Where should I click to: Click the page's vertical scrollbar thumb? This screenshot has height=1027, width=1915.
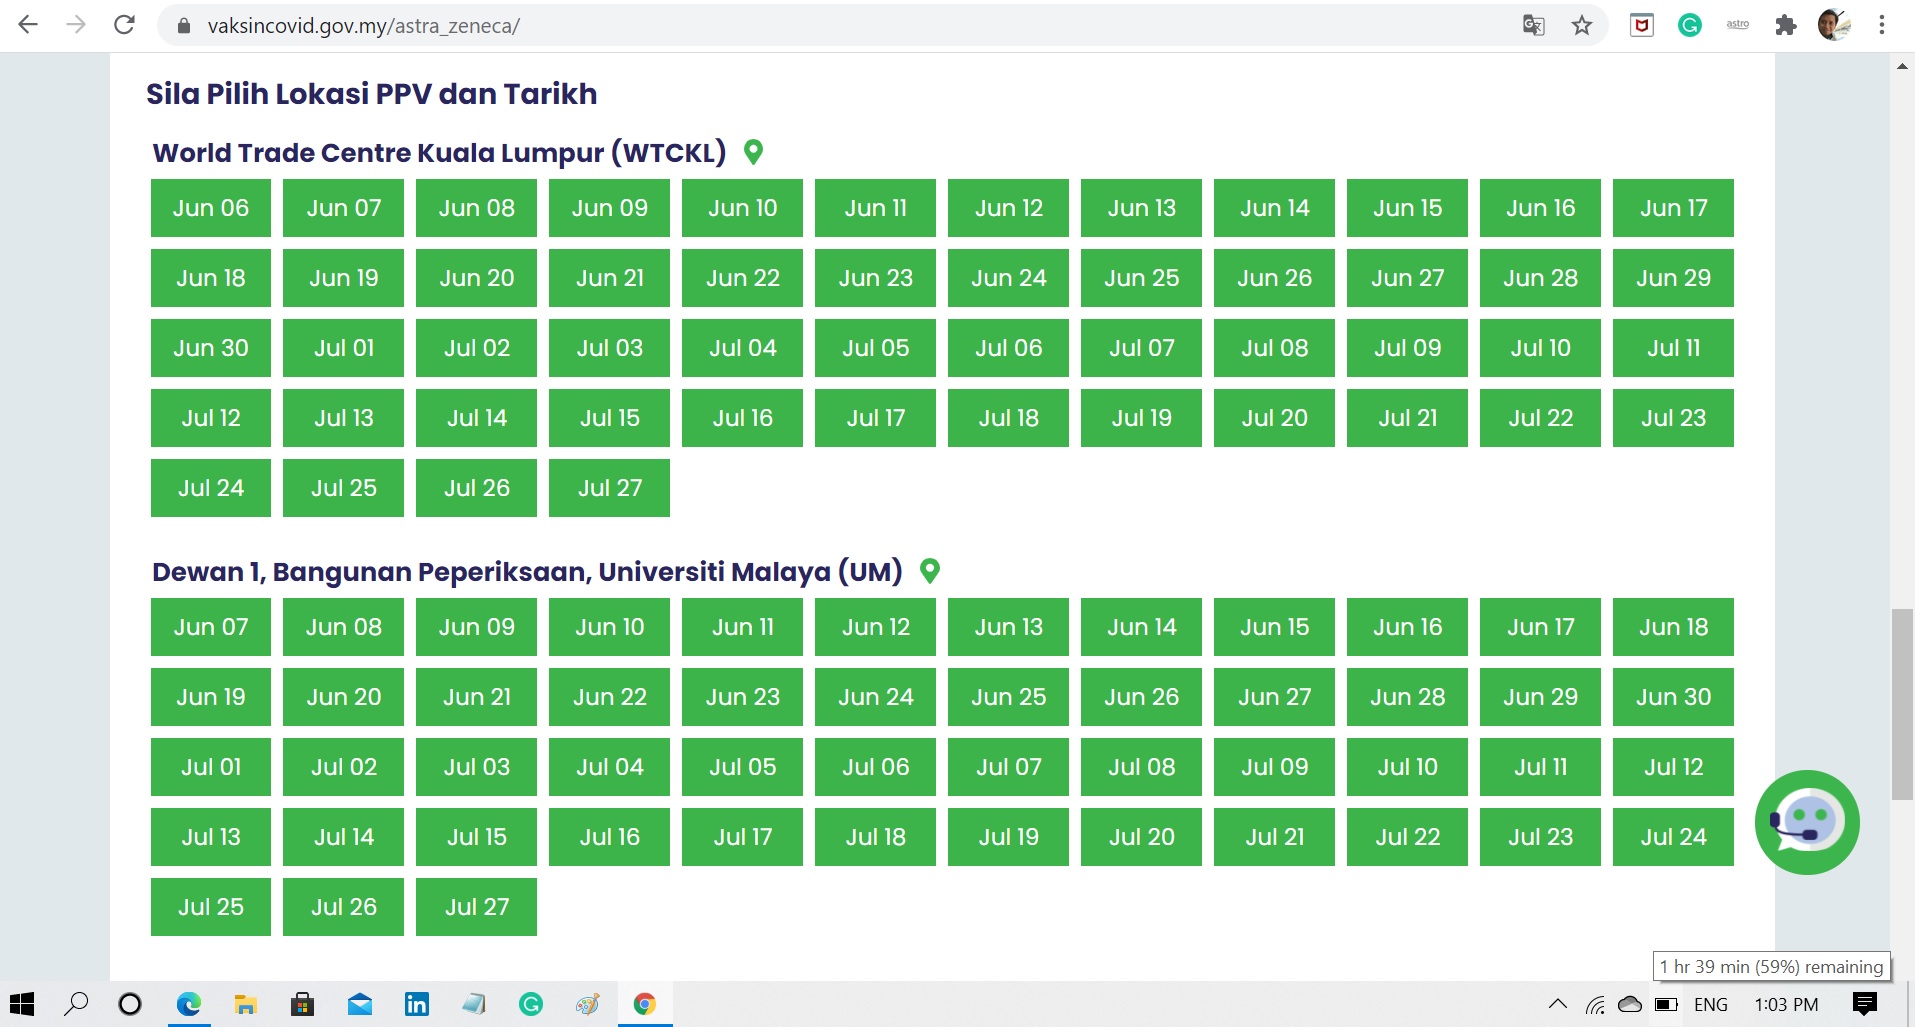1901,704
